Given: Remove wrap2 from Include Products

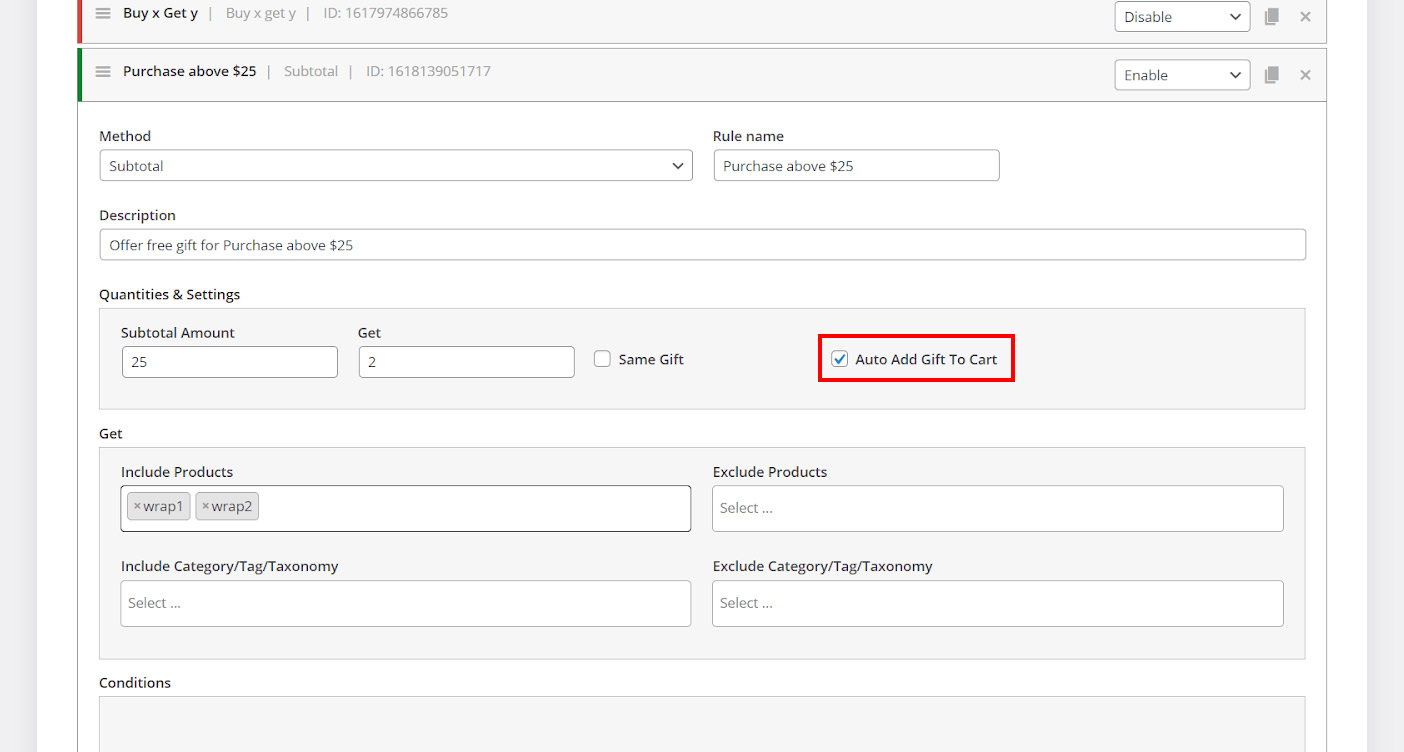Looking at the screenshot, I should [x=206, y=507].
